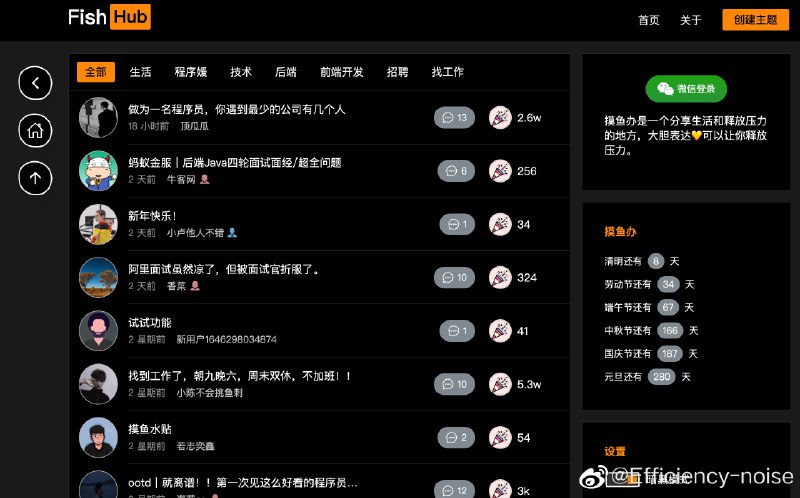Select the 全部 category tab

96,72
